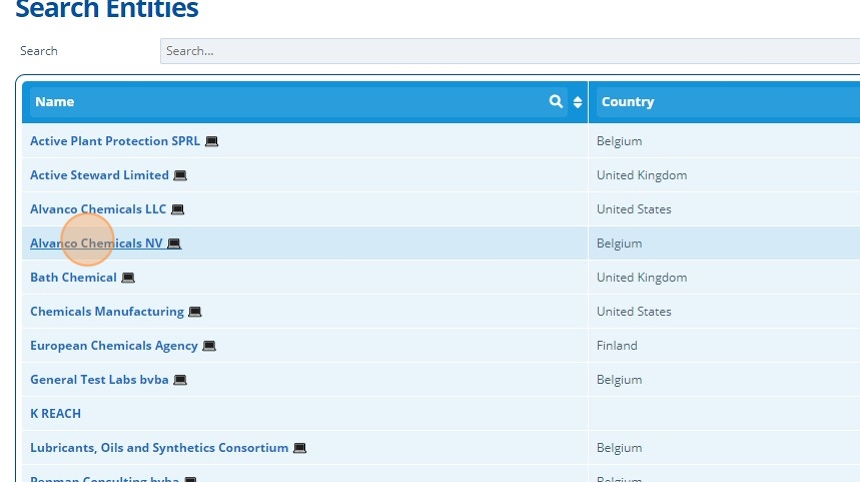
Task: Open the K REACH entity
Action: tap(55, 413)
